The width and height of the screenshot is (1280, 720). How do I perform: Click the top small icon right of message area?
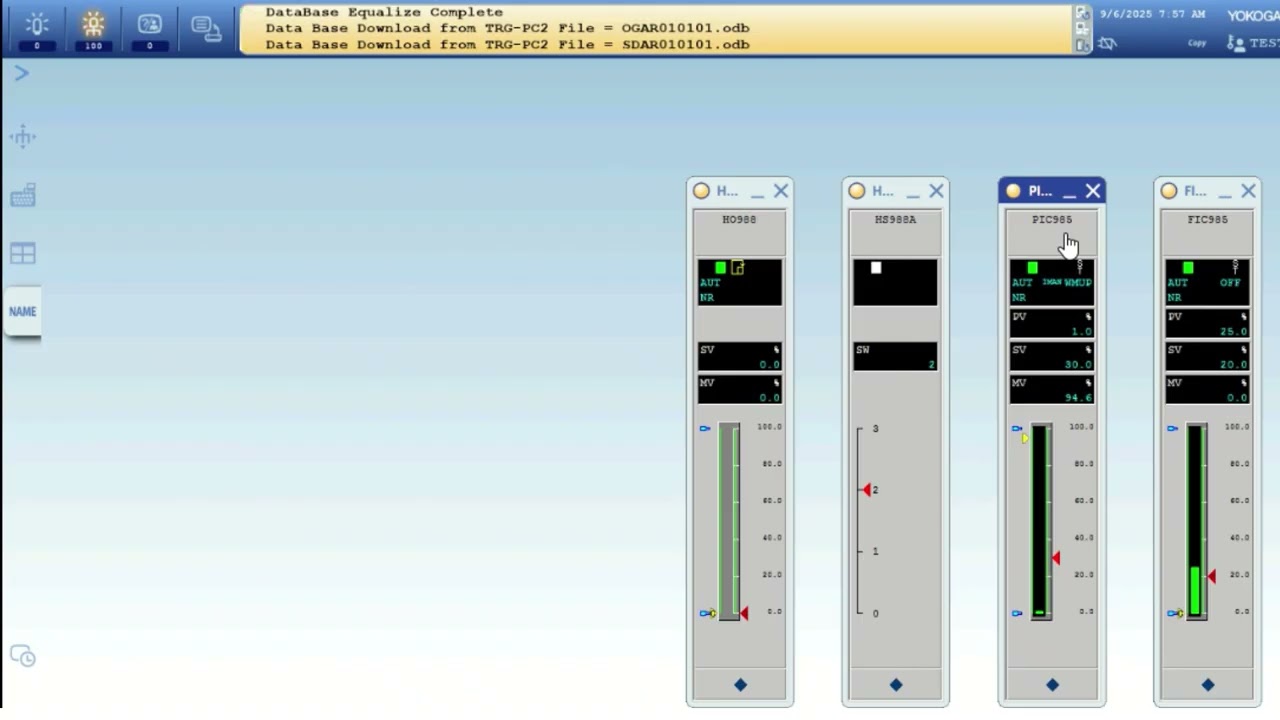pyautogui.click(x=1082, y=13)
